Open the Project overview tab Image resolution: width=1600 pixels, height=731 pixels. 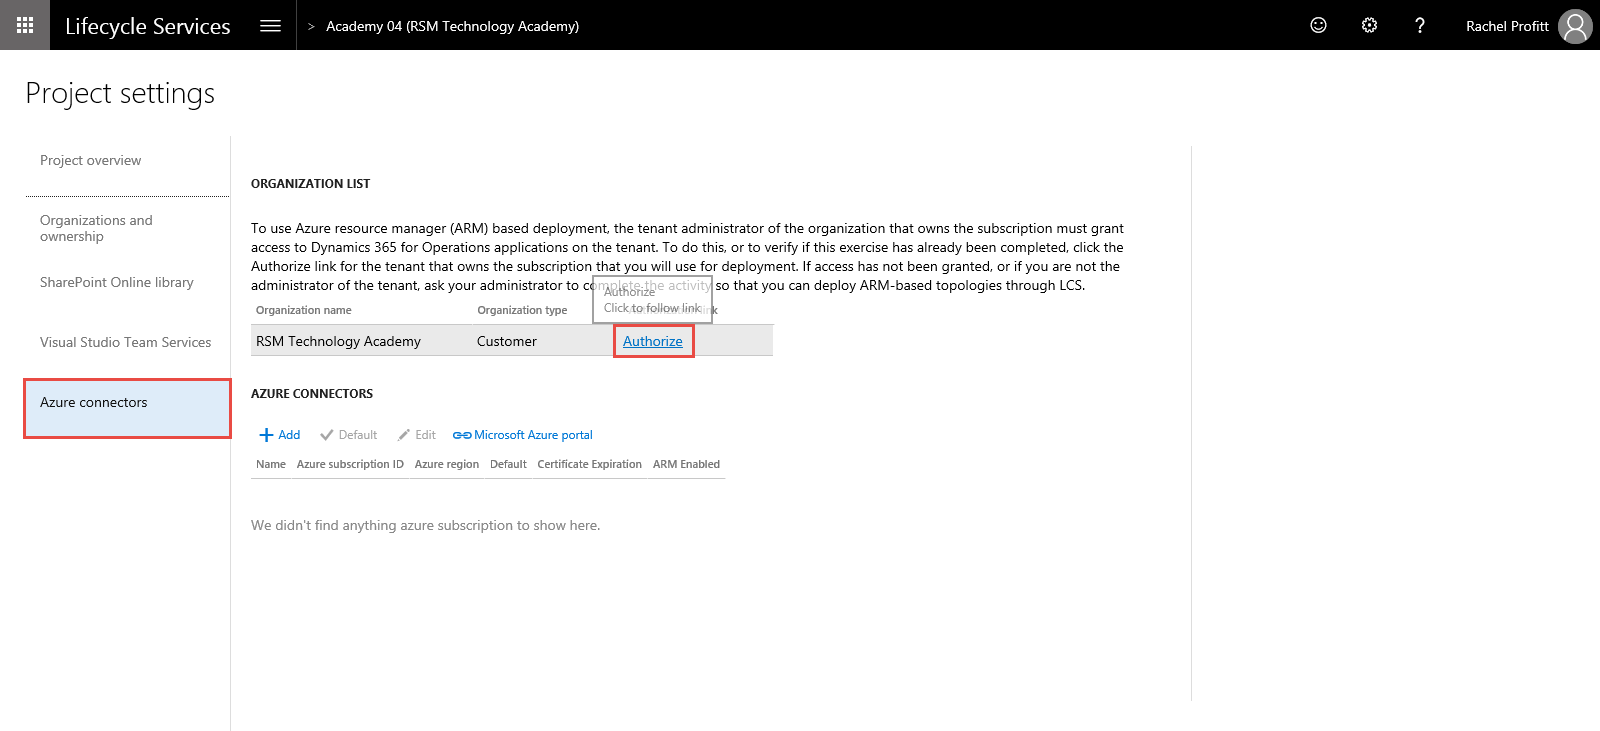pyautogui.click(x=91, y=160)
